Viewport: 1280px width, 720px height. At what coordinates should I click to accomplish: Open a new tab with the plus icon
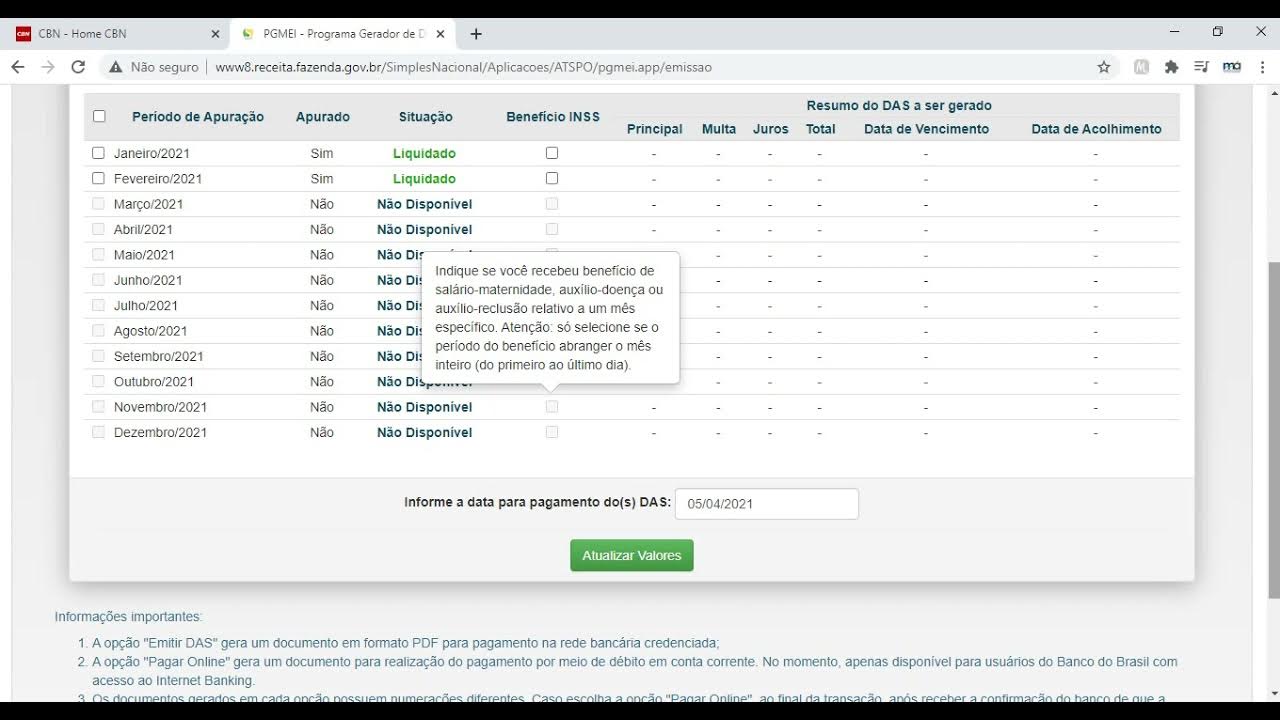pyautogui.click(x=476, y=34)
